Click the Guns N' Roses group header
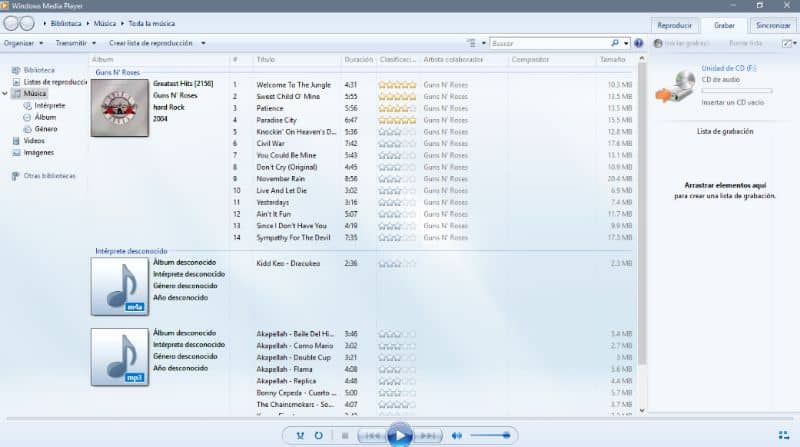Screen dimensions: 800x447 point(117,72)
